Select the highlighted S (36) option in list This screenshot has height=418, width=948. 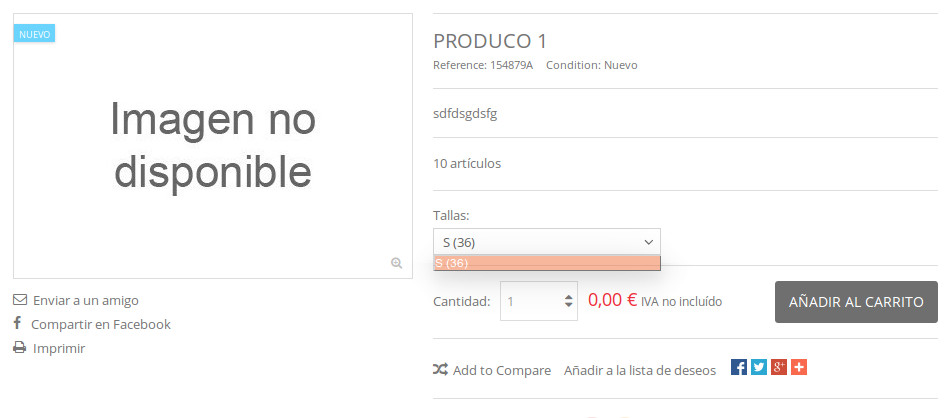point(546,263)
